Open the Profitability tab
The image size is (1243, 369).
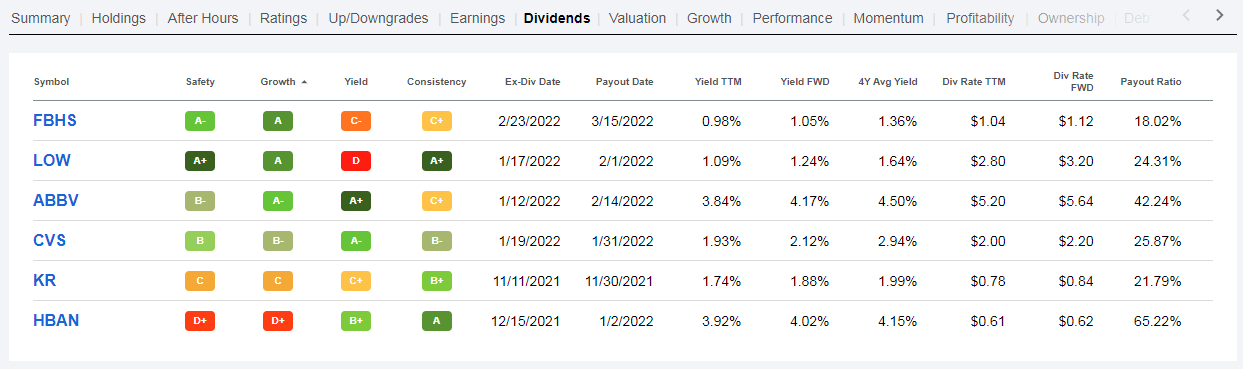click(980, 18)
